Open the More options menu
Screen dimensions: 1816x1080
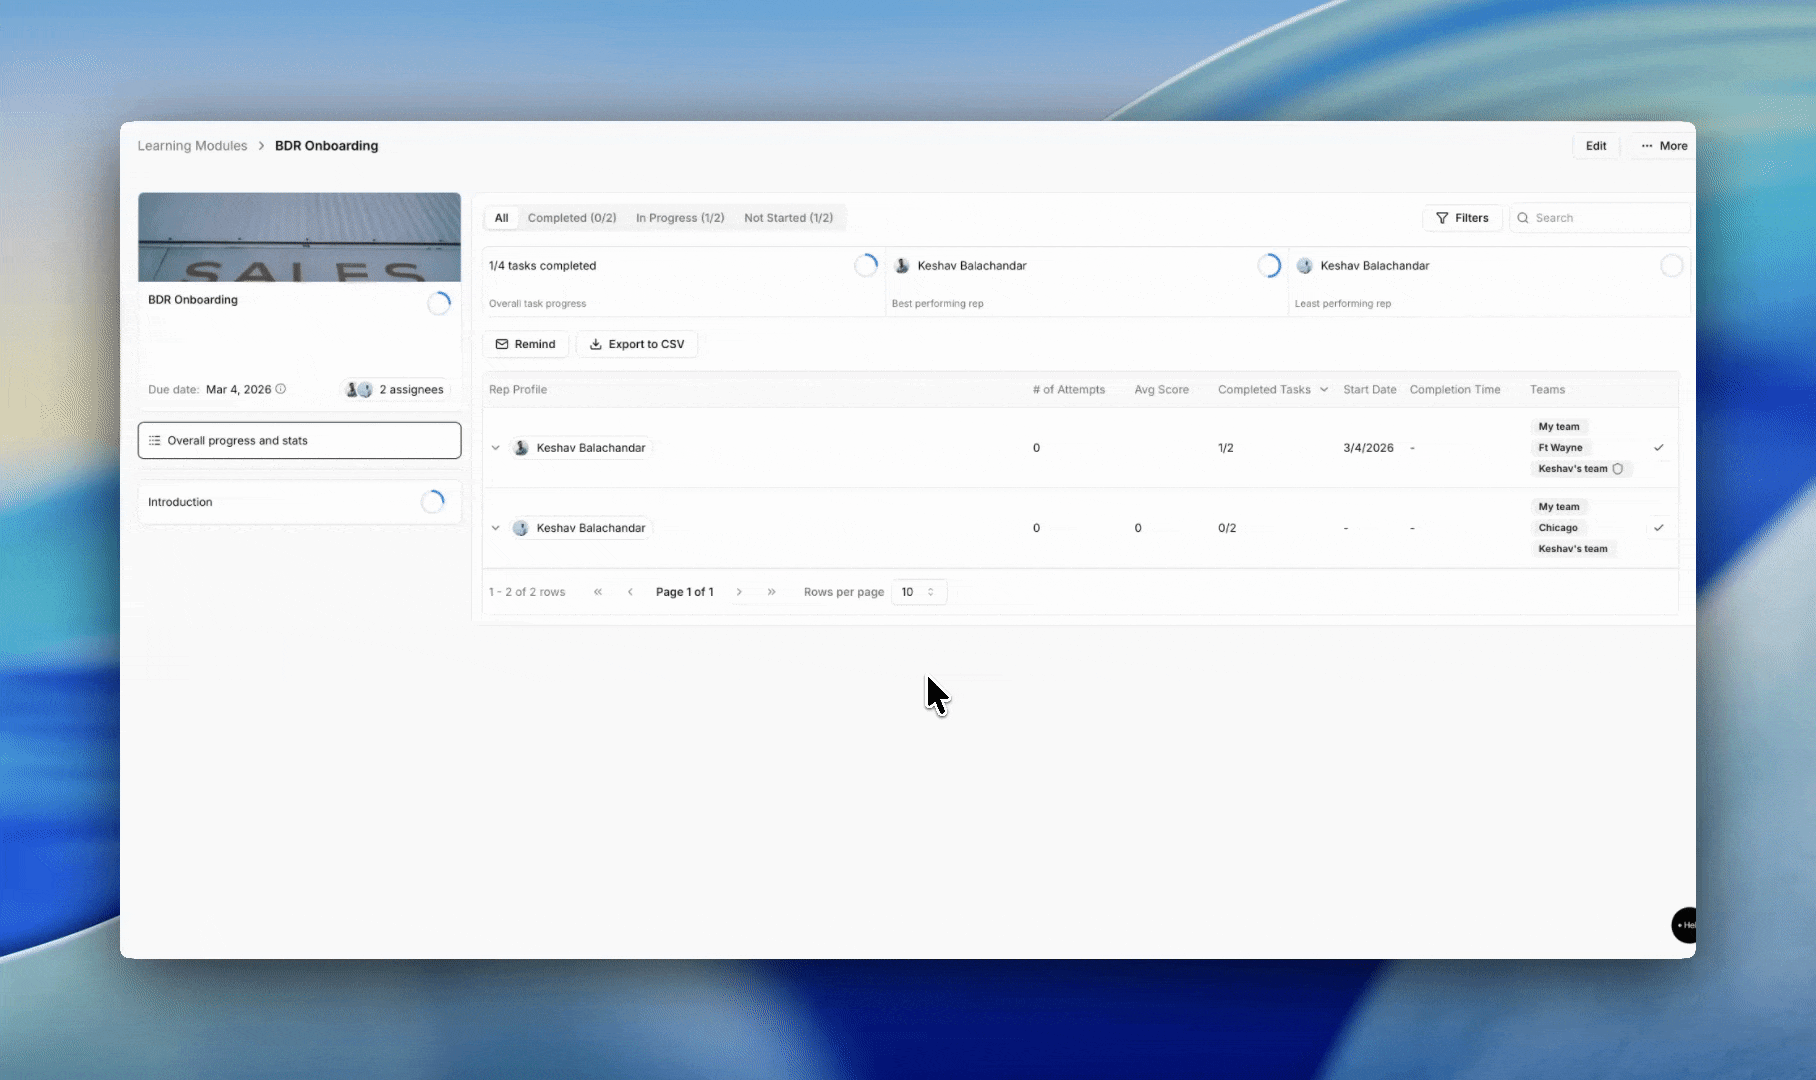tap(1663, 146)
